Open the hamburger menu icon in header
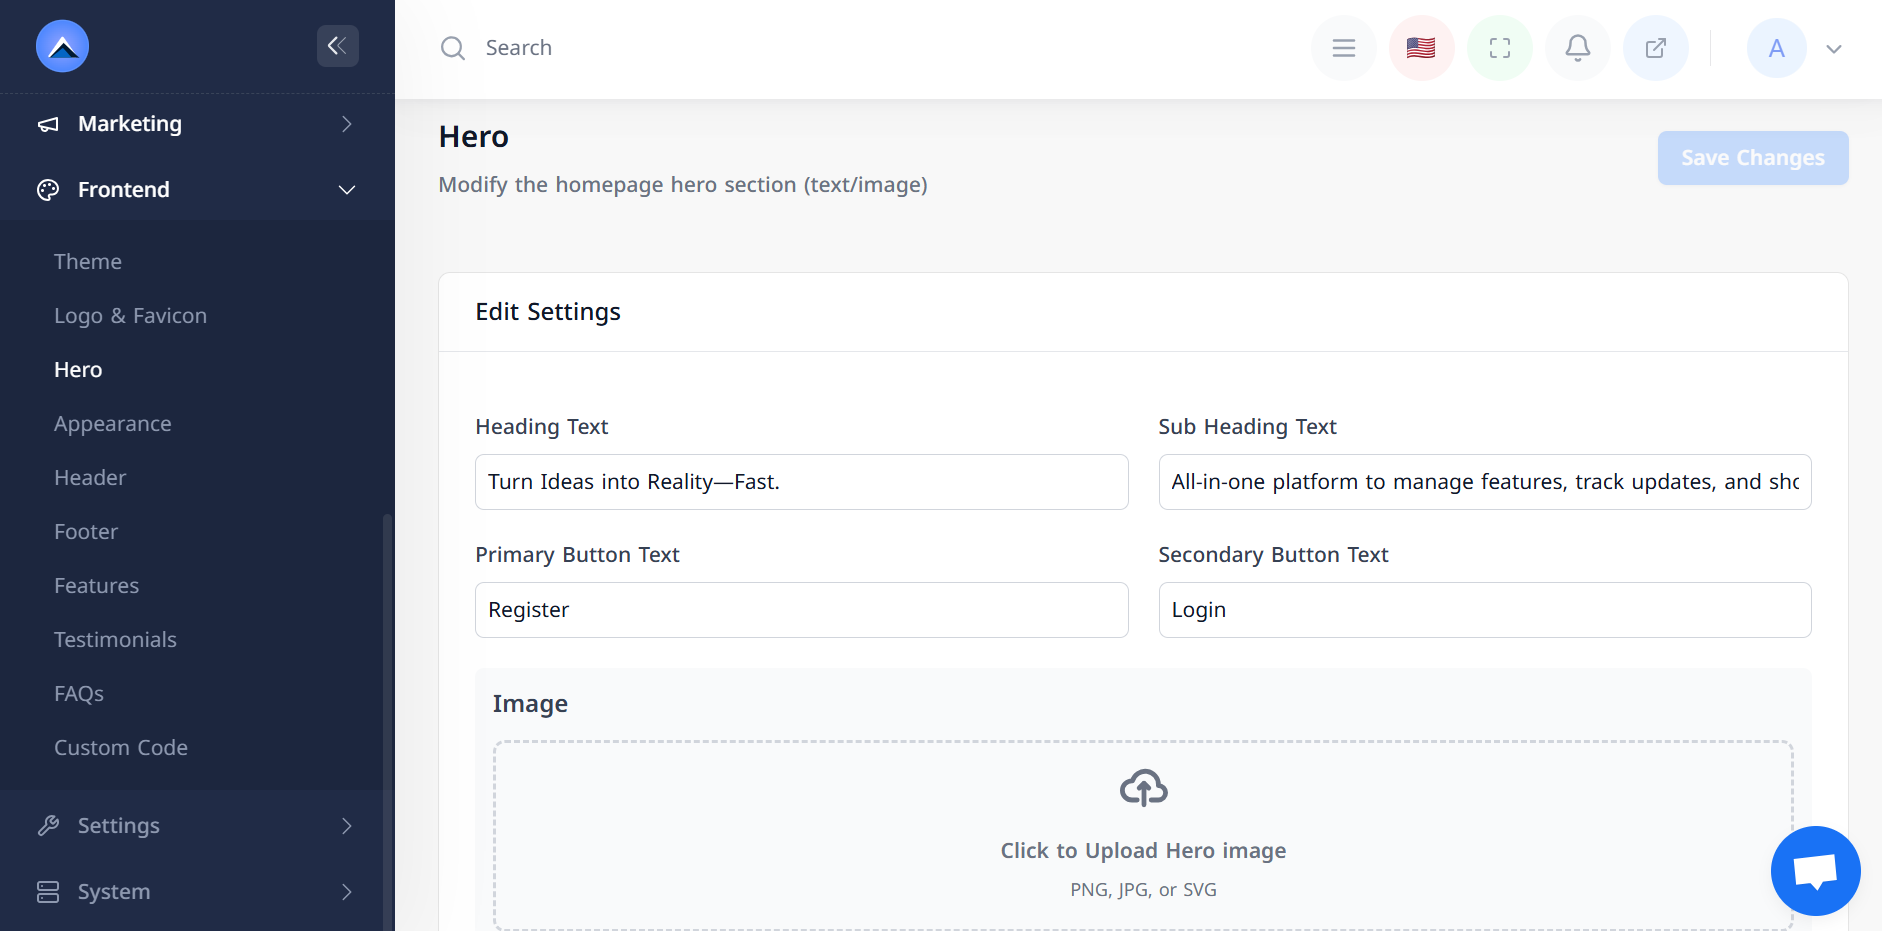The image size is (1882, 931). tap(1343, 48)
